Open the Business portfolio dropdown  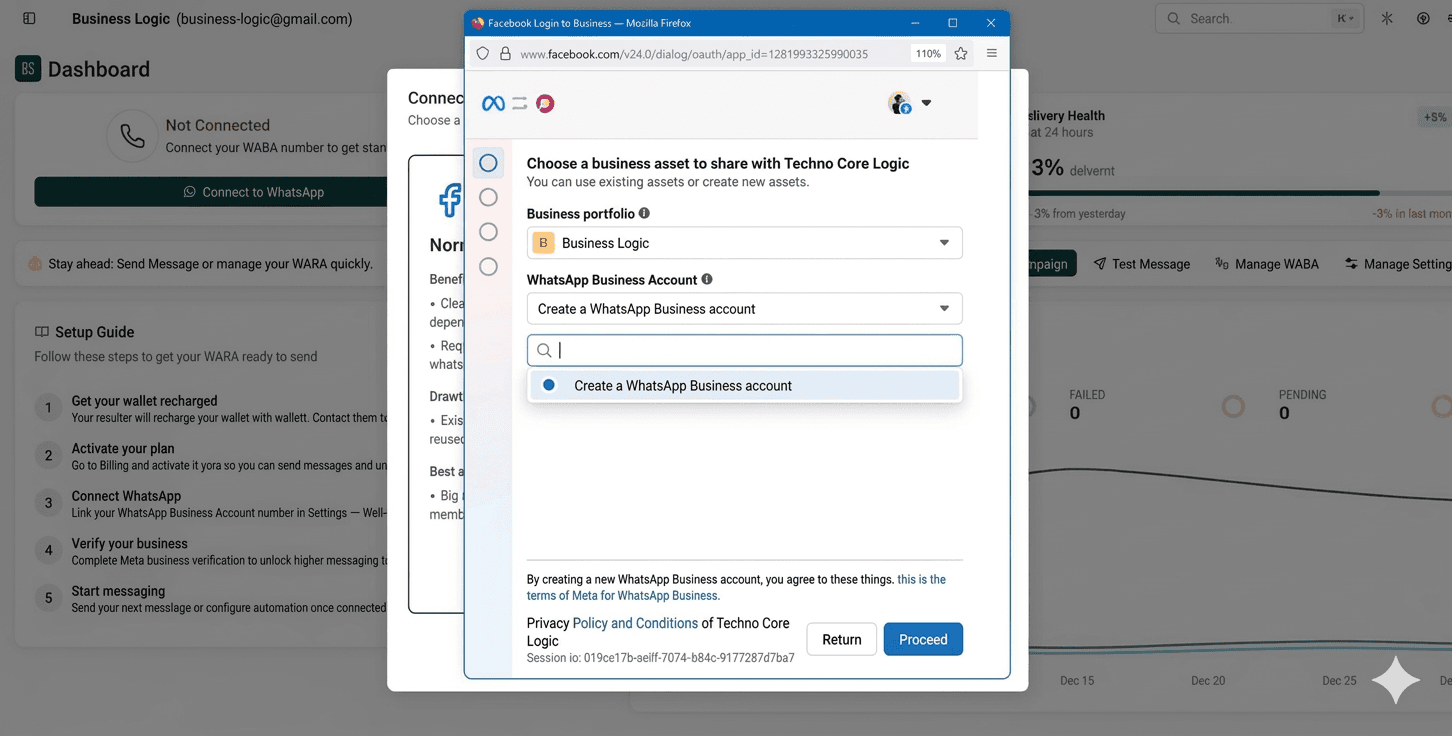(x=745, y=243)
